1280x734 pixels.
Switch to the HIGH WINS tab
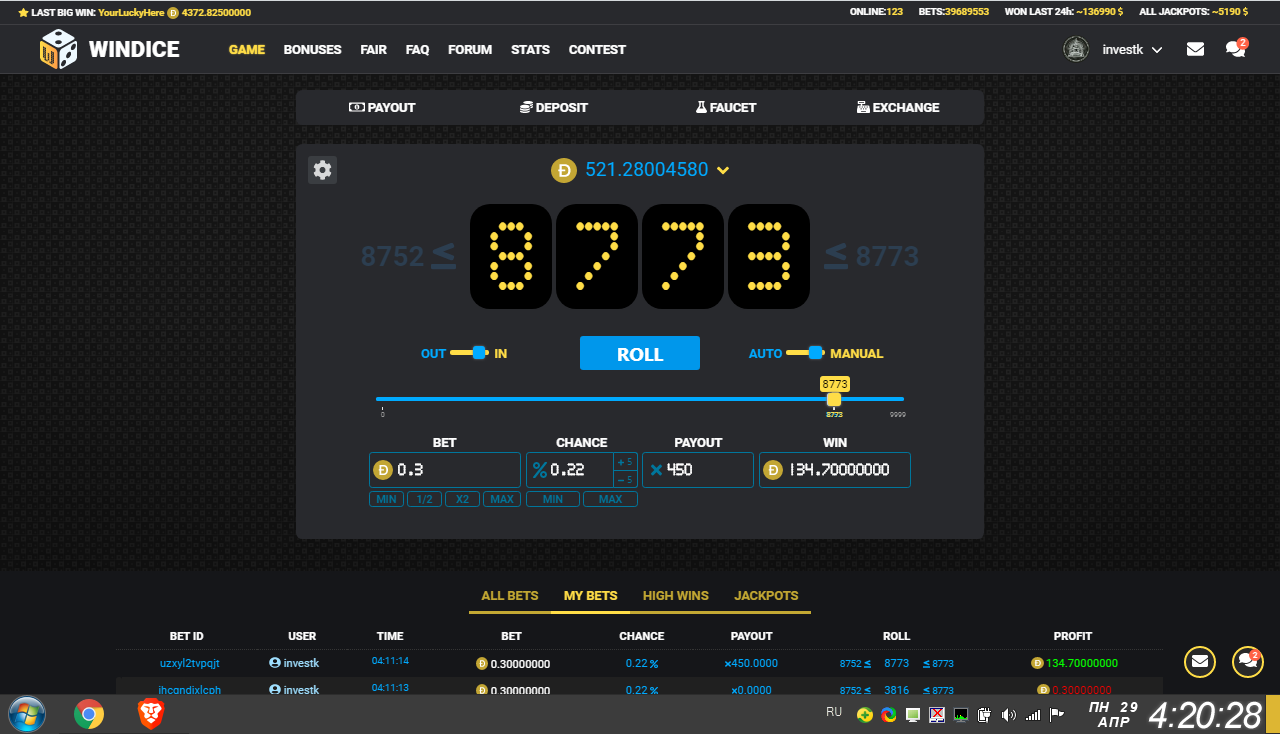[x=676, y=596]
